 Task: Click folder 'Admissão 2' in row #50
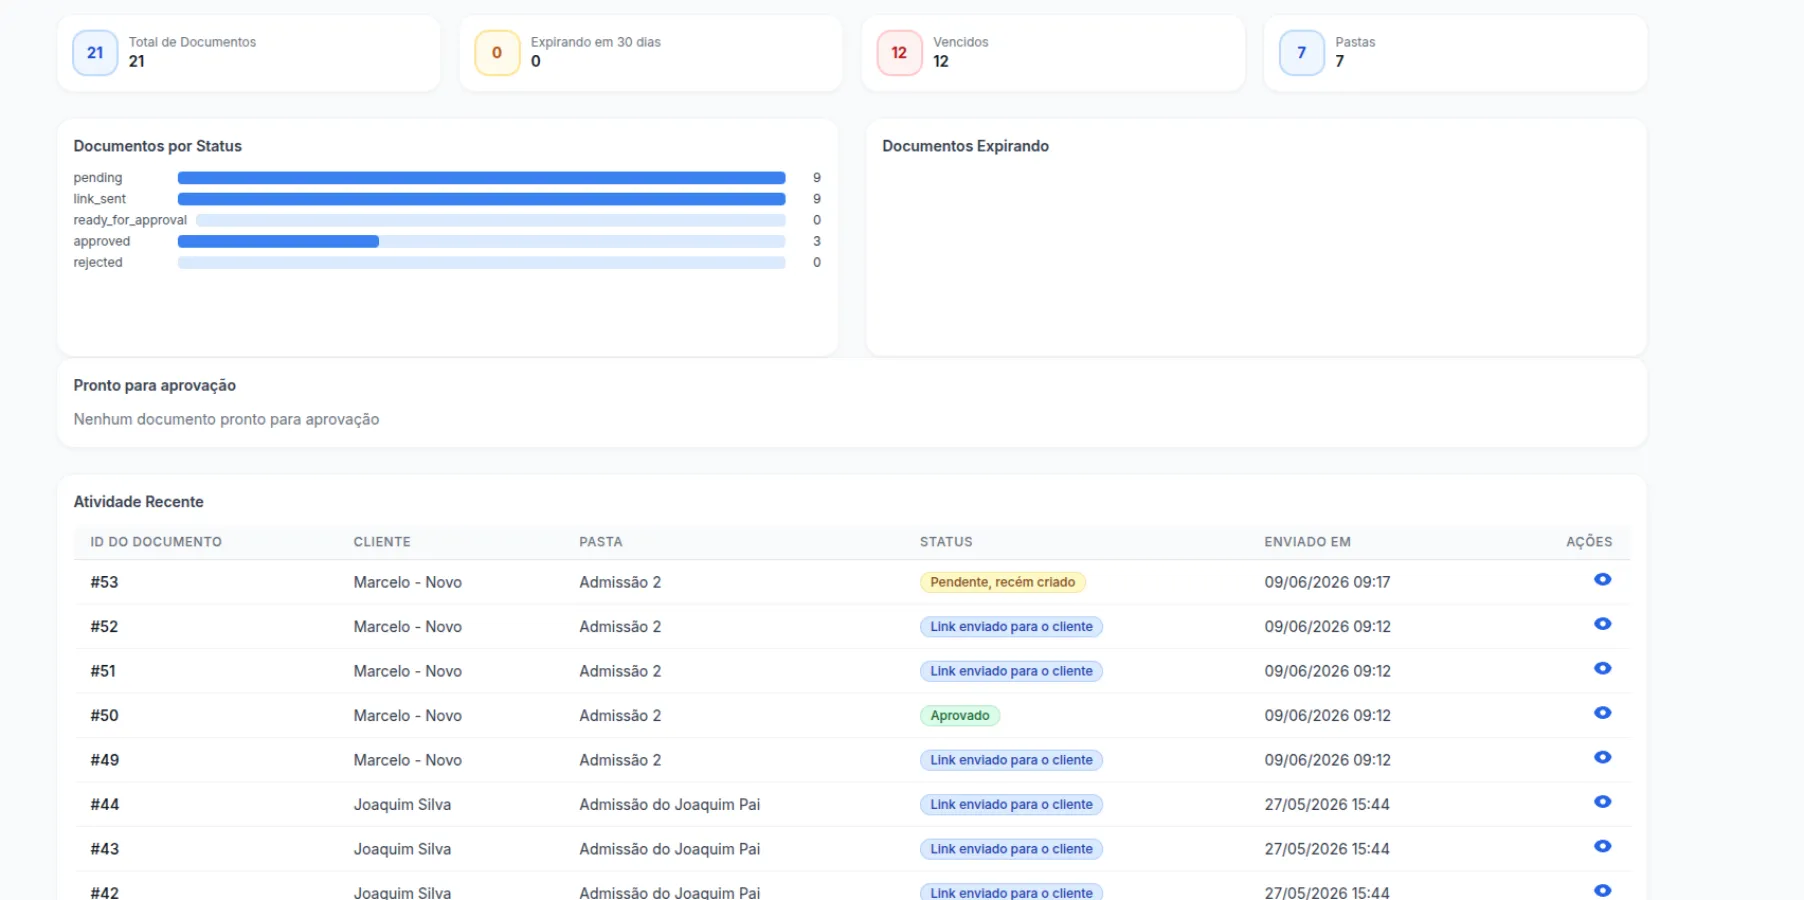click(620, 716)
